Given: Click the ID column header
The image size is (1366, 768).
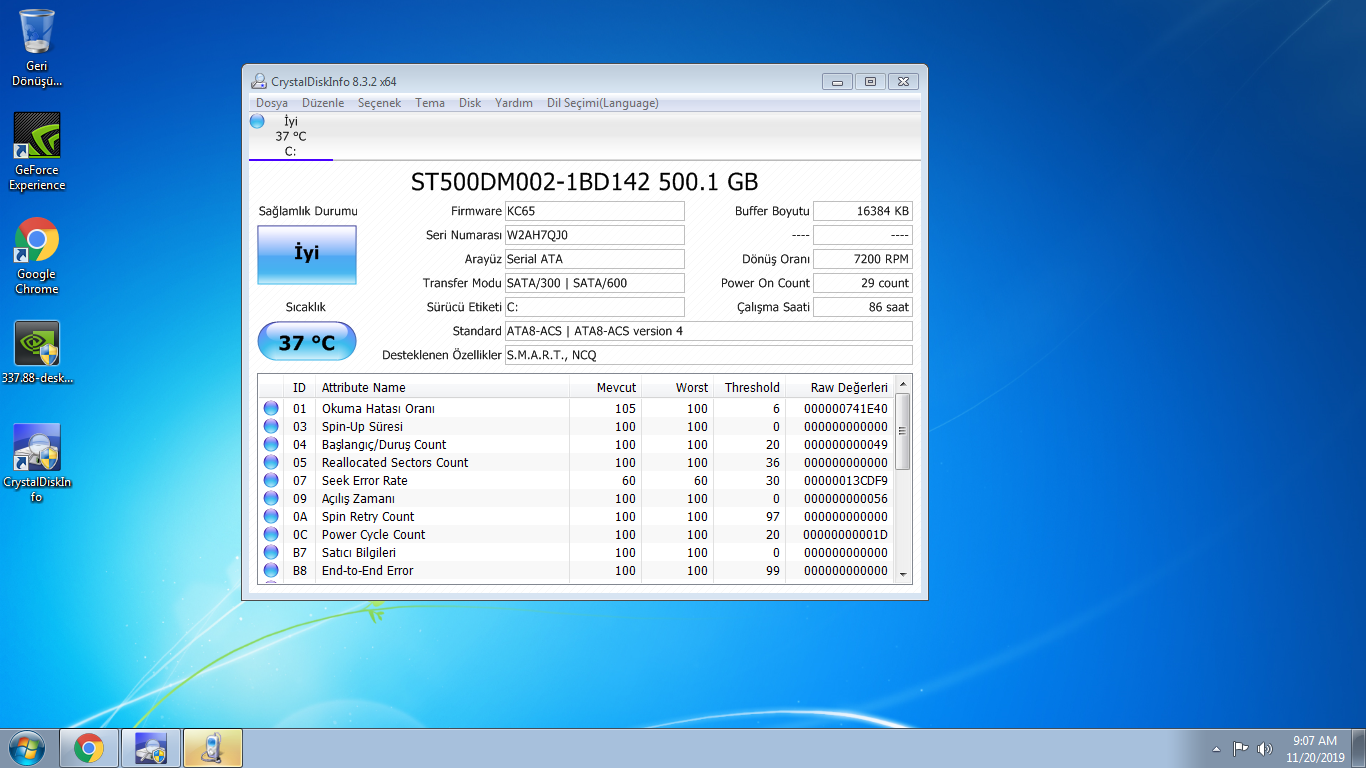Looking at the screenshot, I should tap(299, 387).
